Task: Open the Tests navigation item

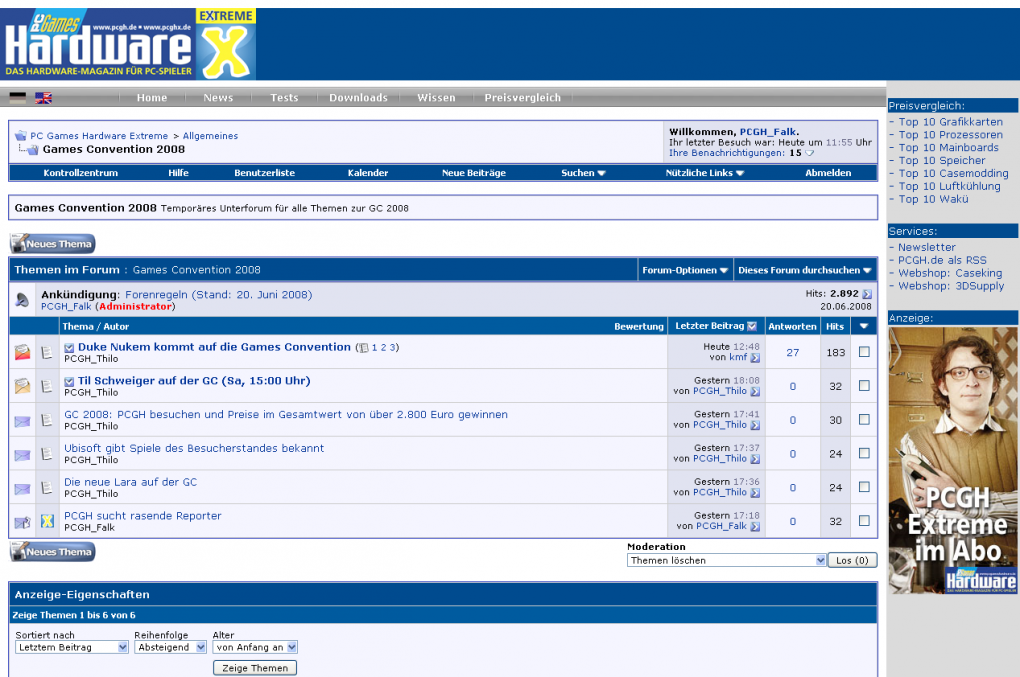Action: click(284, 98)
